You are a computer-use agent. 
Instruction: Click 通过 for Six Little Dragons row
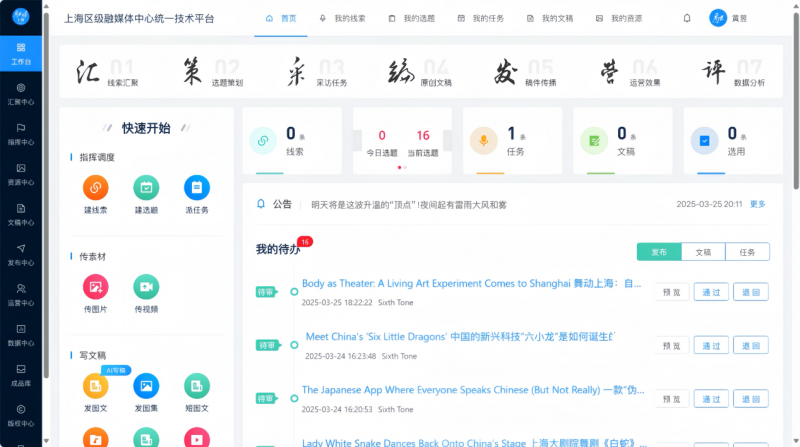[711, 345]
